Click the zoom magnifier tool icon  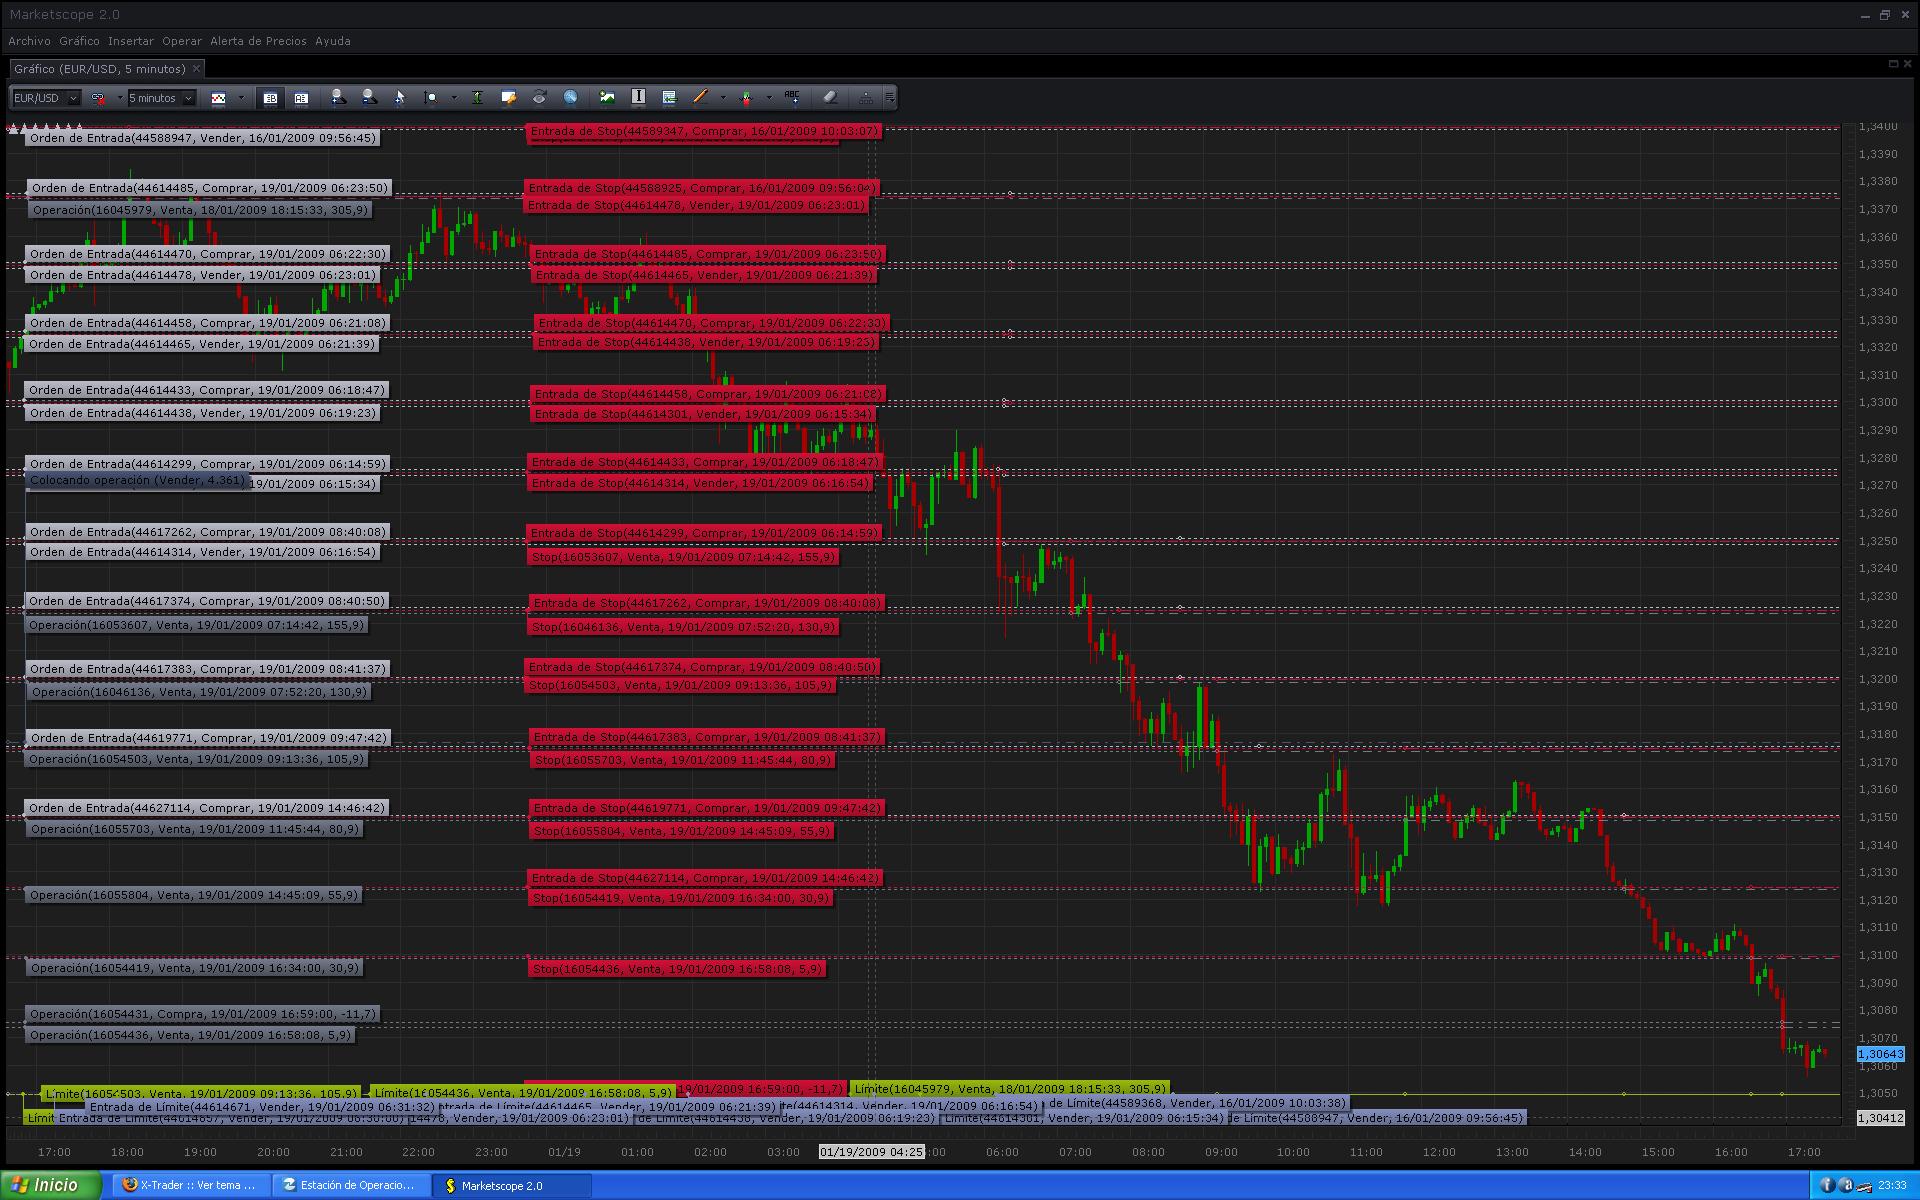pos(431,98)
